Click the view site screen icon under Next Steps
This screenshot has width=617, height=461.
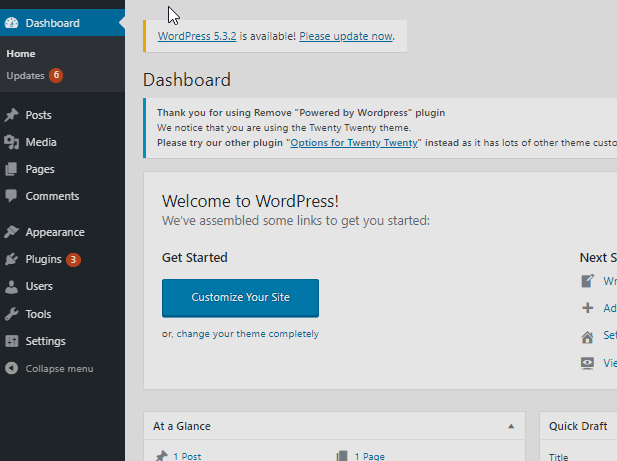pos(587,363)
